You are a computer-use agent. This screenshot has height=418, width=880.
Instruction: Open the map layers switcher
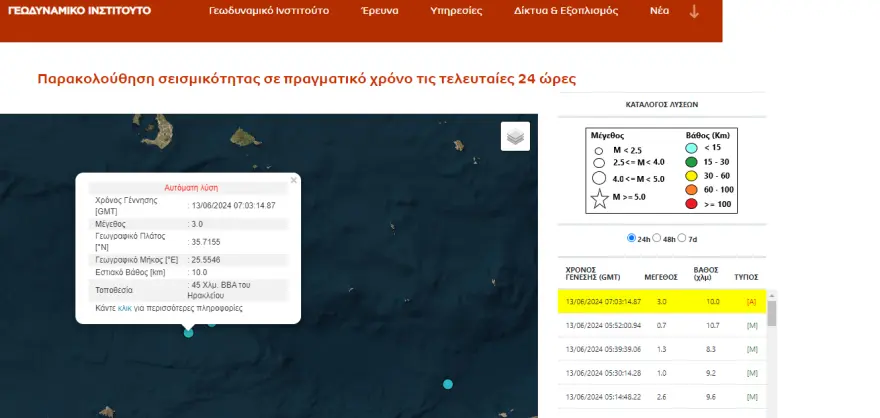[x=515, y=136]
